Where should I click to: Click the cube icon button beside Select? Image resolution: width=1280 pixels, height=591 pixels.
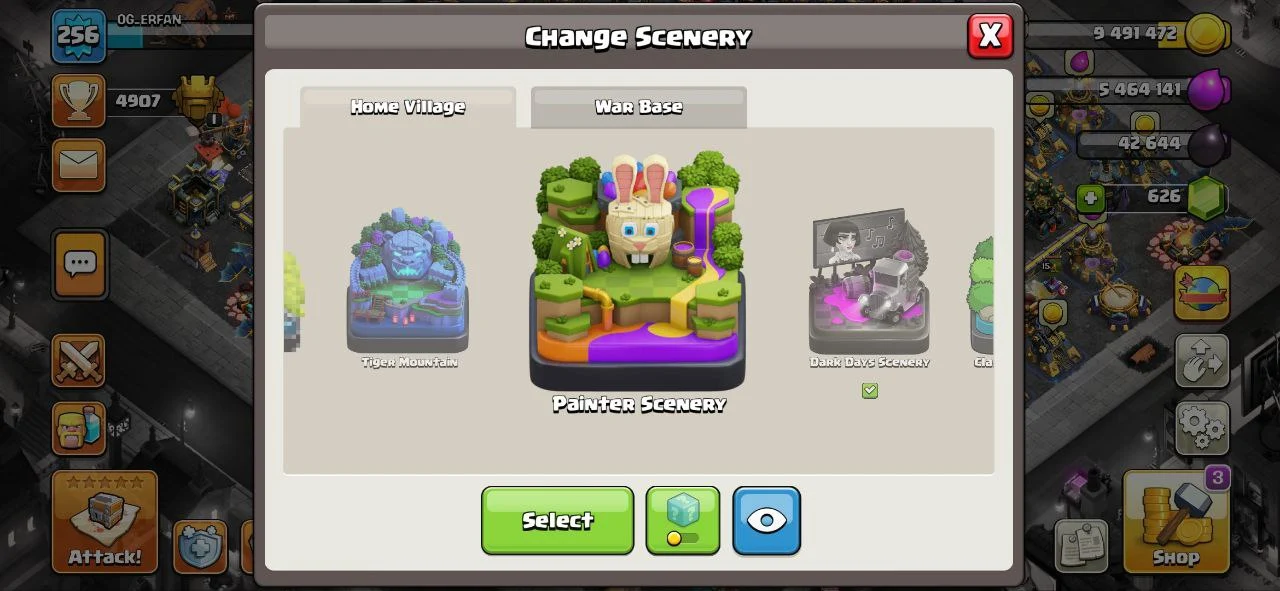click(x=683, y=520)
